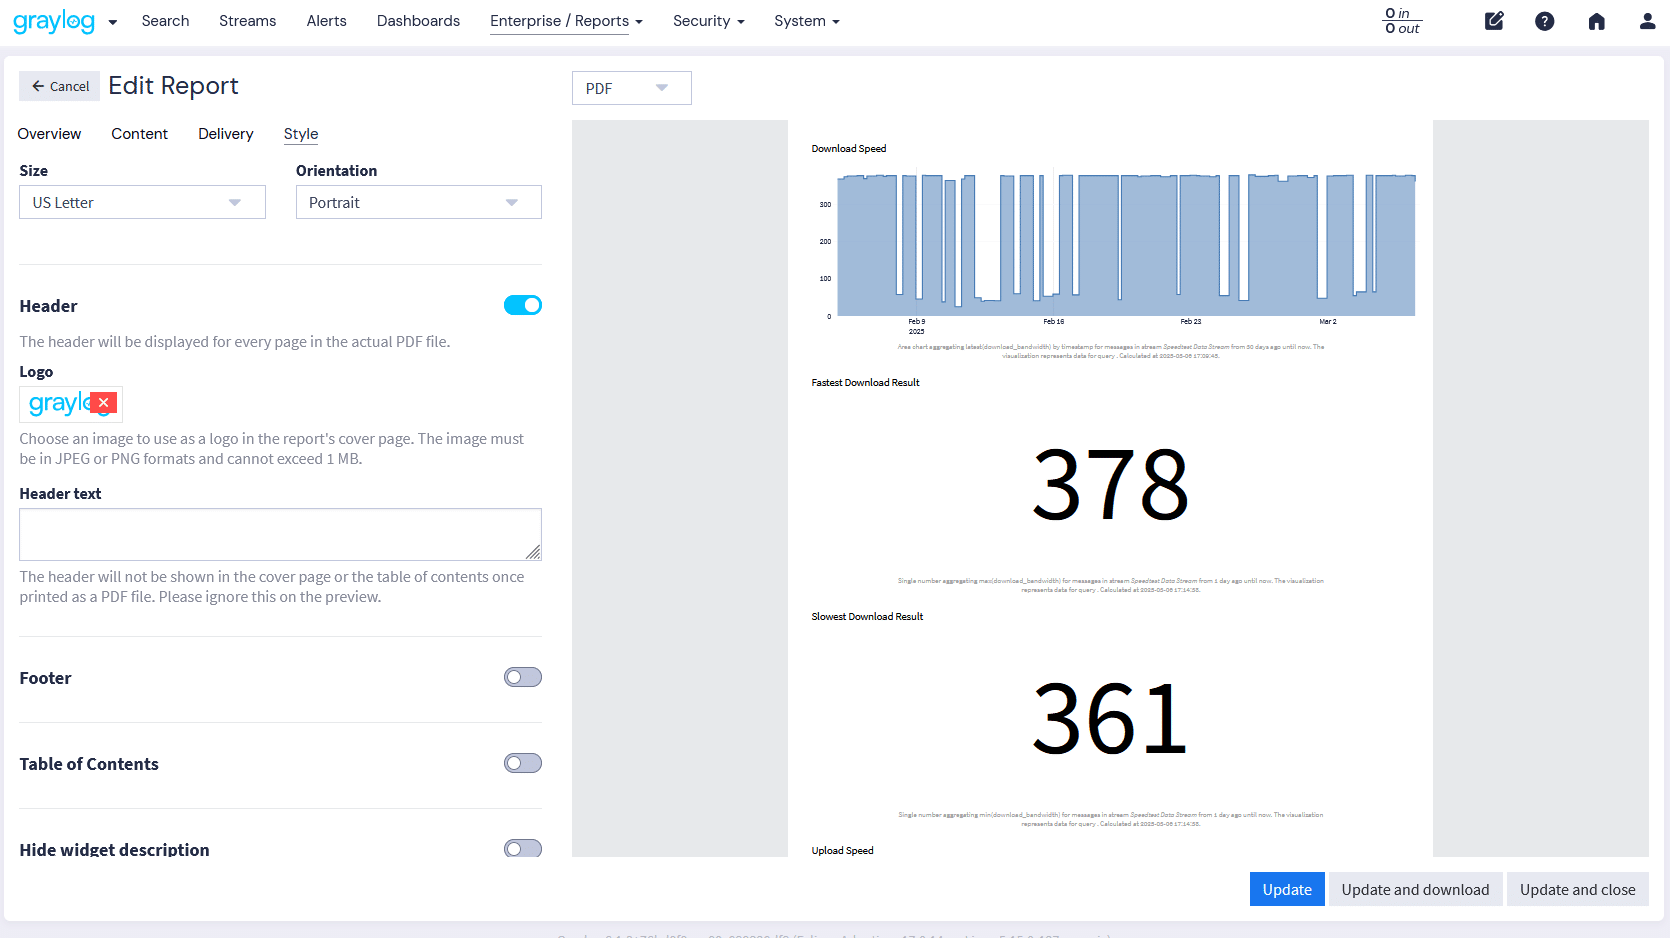Switch to the Delivery tab
Viewport: 1670px width, 938px height.
[x=225, y=134]
